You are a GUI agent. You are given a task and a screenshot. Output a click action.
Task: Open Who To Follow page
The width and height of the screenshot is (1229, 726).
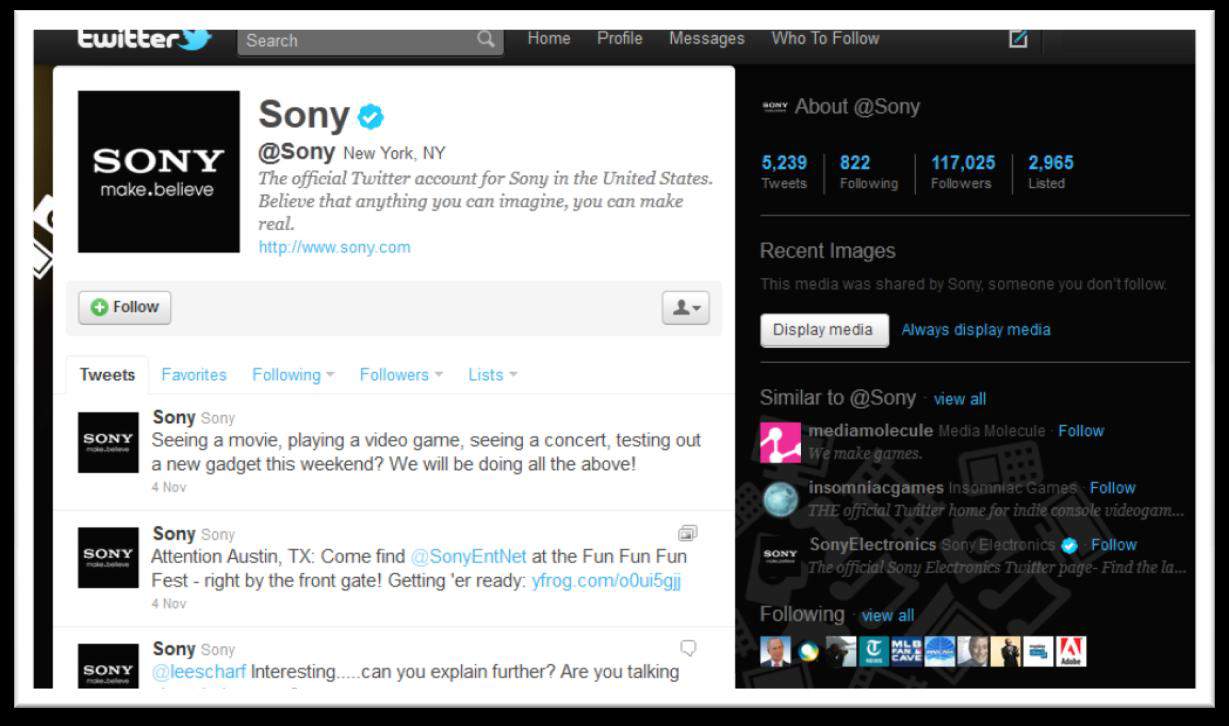pyautogui.click(x=825, y=39)
